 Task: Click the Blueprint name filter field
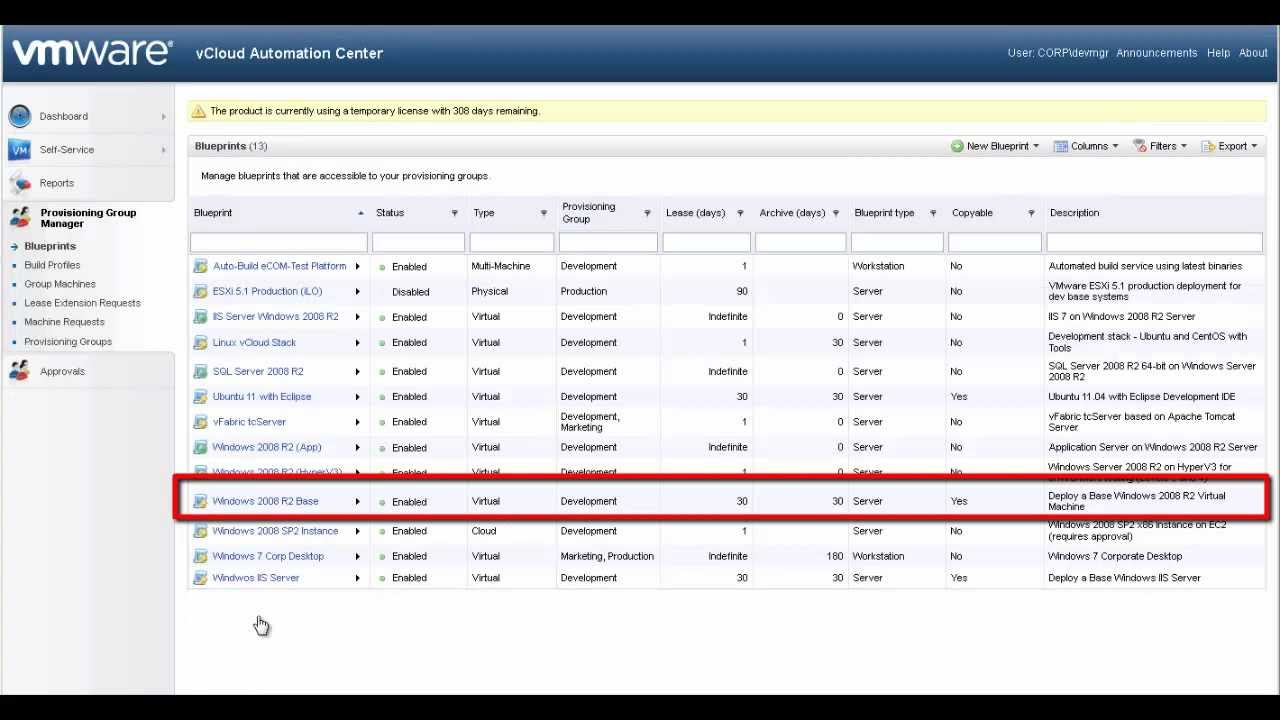click(x=279, y=243)
